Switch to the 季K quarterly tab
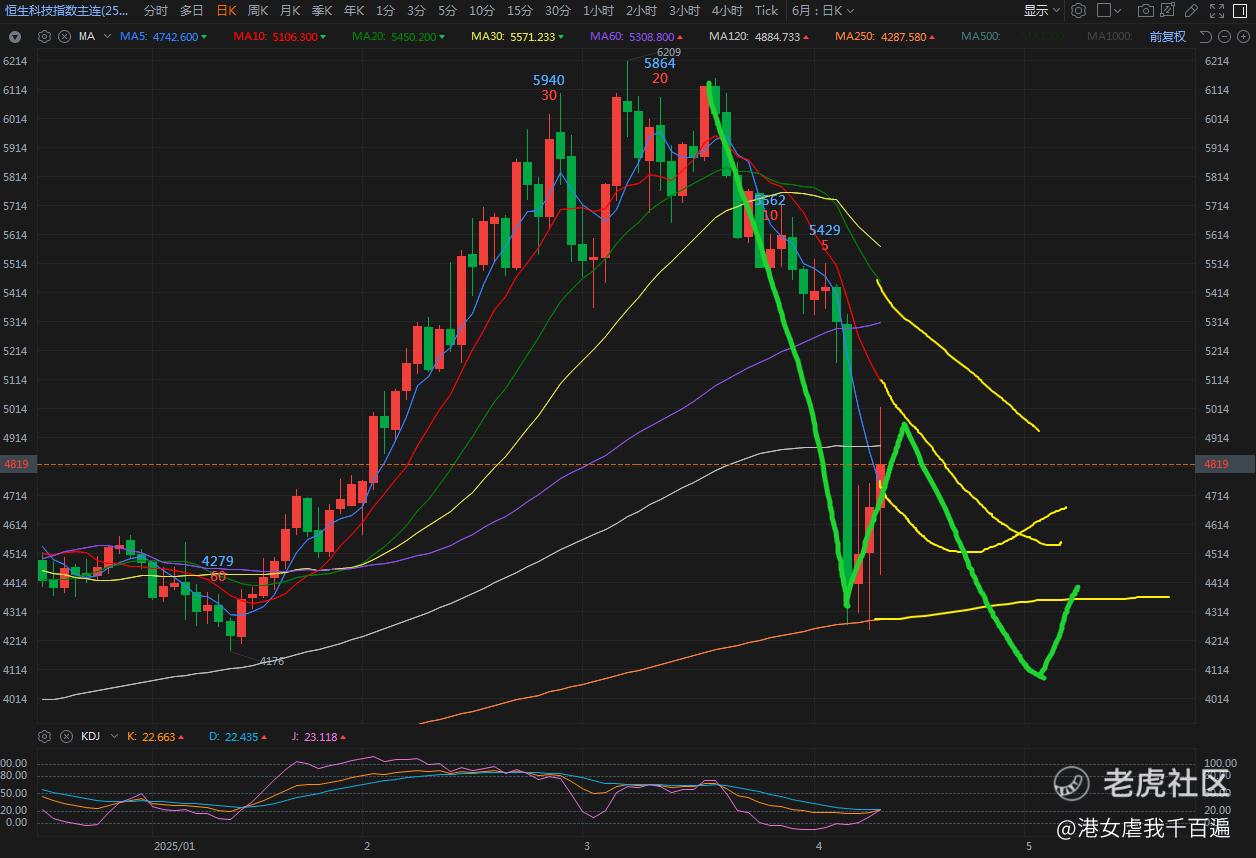The width and height of the screenshot is (1256, 858). [x=322, y=11]
